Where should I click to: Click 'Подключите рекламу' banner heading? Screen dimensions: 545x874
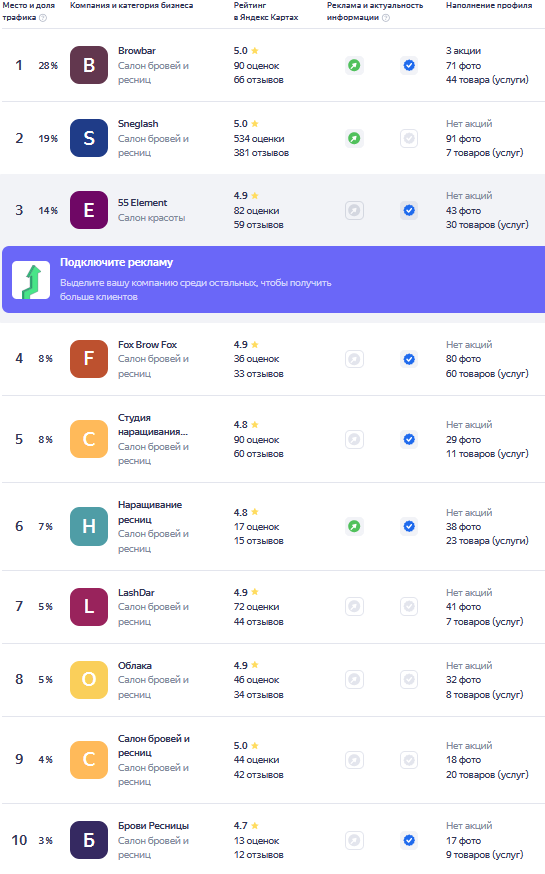116,263
